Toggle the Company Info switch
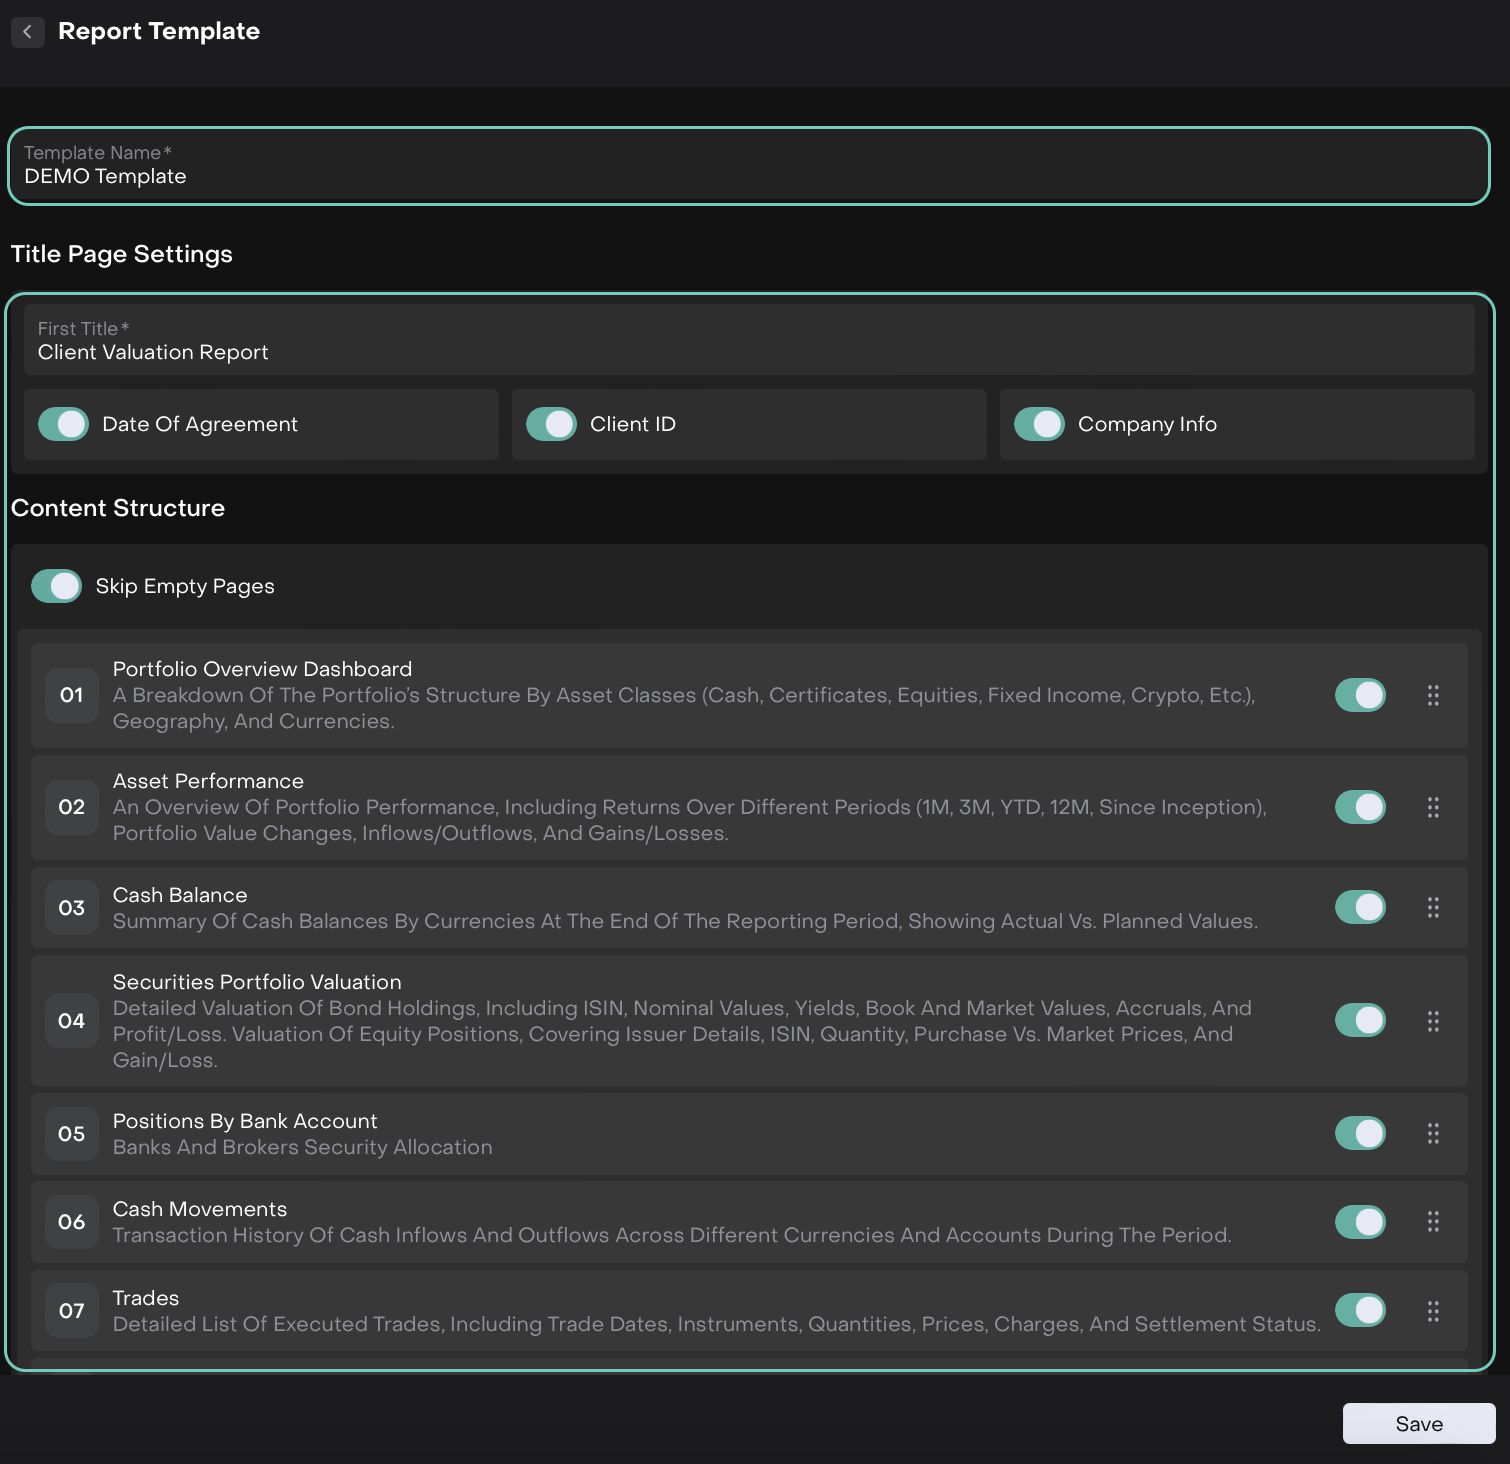This screenshot has width=1510, height=1464. 1039,424
